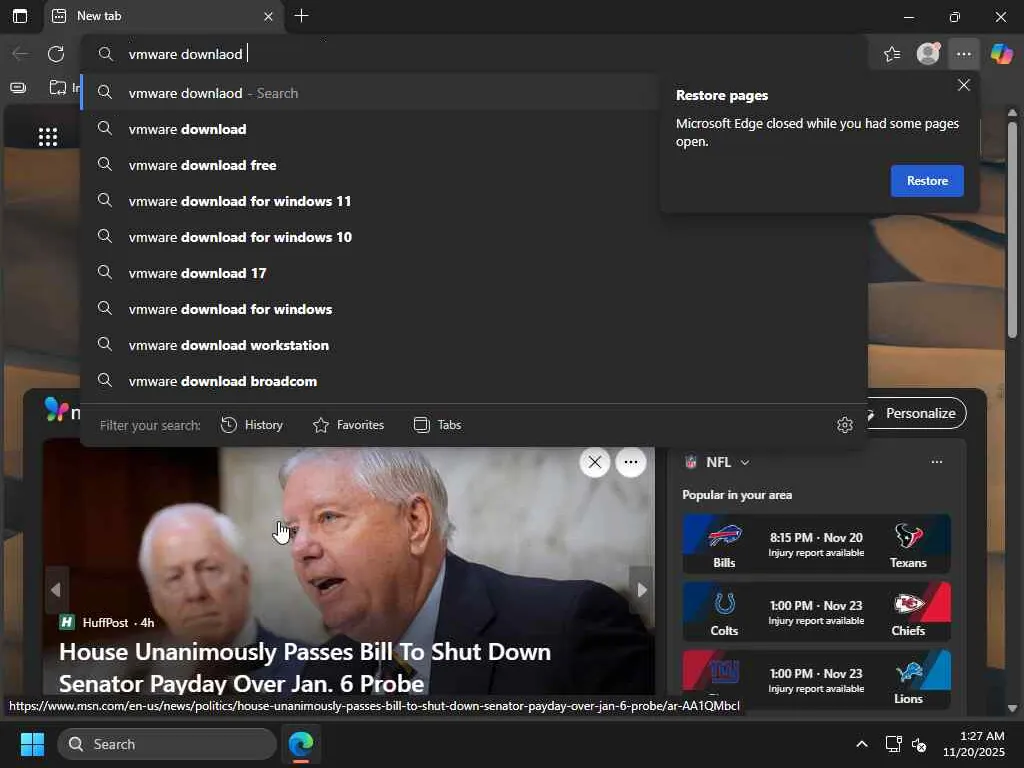Launch the Copilot icon in Edge toolbar
The height and width of the screenshot is (768, 1024).
[1001, 54]
